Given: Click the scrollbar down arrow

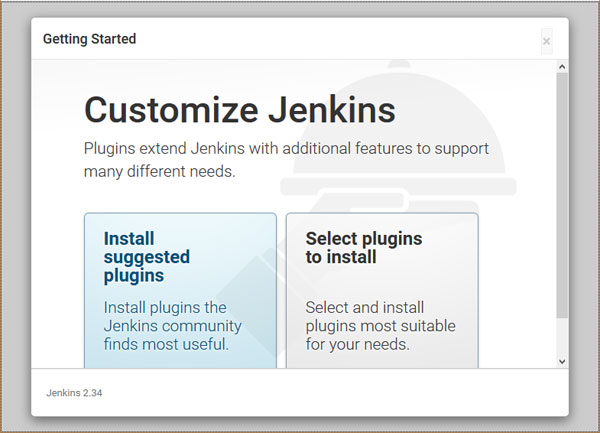Looking at the screenshot, I should 562,361.
